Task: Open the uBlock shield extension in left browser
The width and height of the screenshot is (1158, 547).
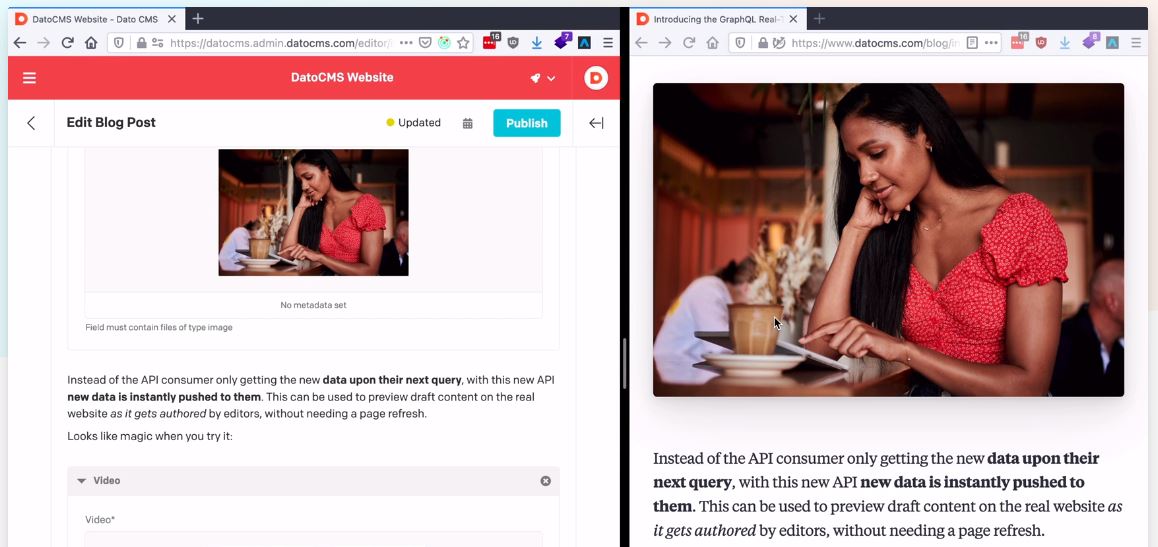Action: point(513,43)
